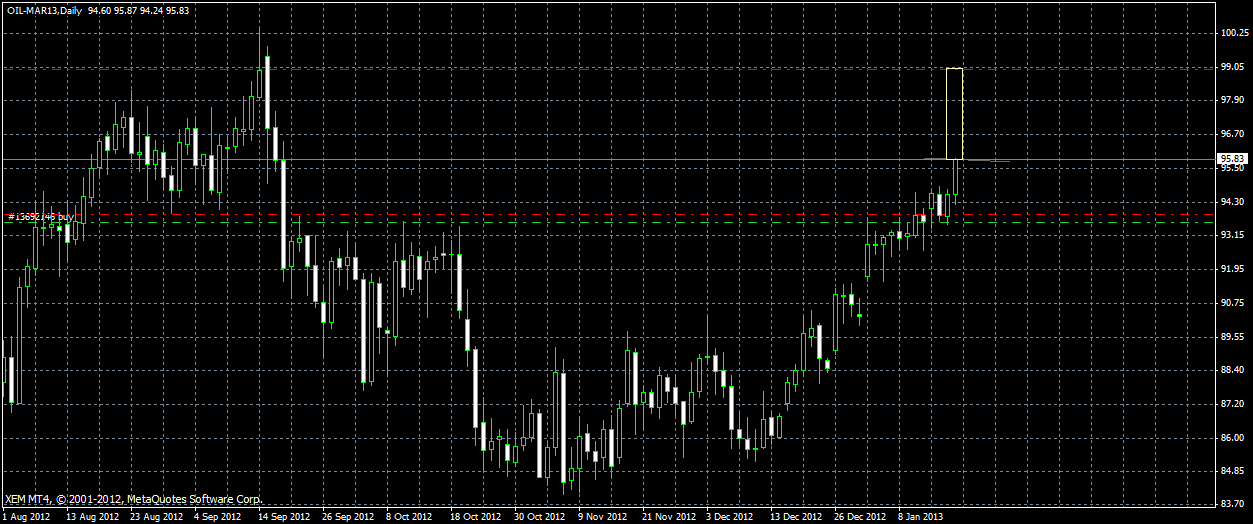Click the 94.30 price axis label
The height and width of the screenshot is (524, 1253).
[x=1232, y=202]
